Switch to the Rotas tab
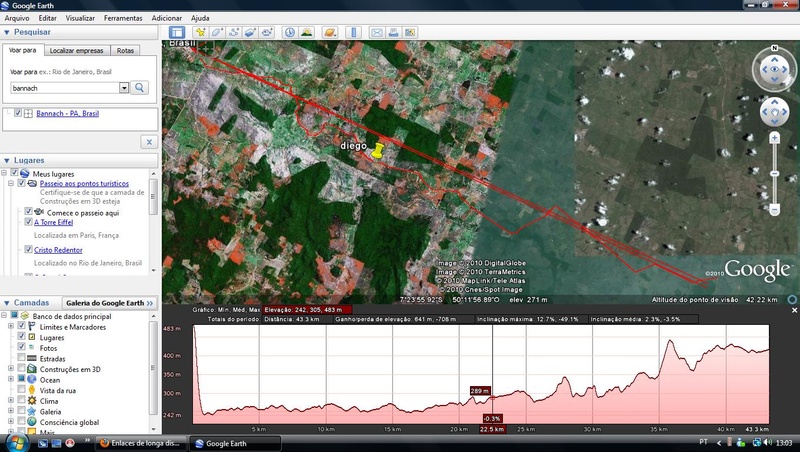The height and width of the screenshot is (452, 800). click(125, 51)
